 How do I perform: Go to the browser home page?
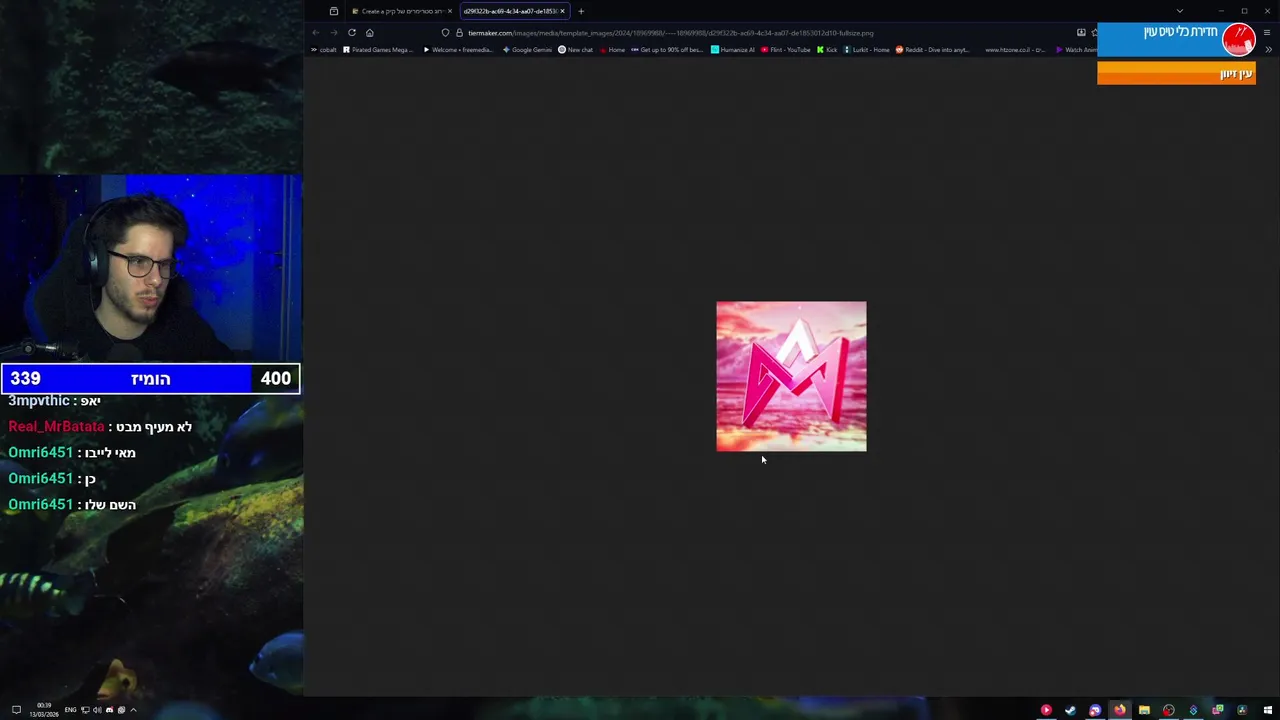click(x=370, y=33)
